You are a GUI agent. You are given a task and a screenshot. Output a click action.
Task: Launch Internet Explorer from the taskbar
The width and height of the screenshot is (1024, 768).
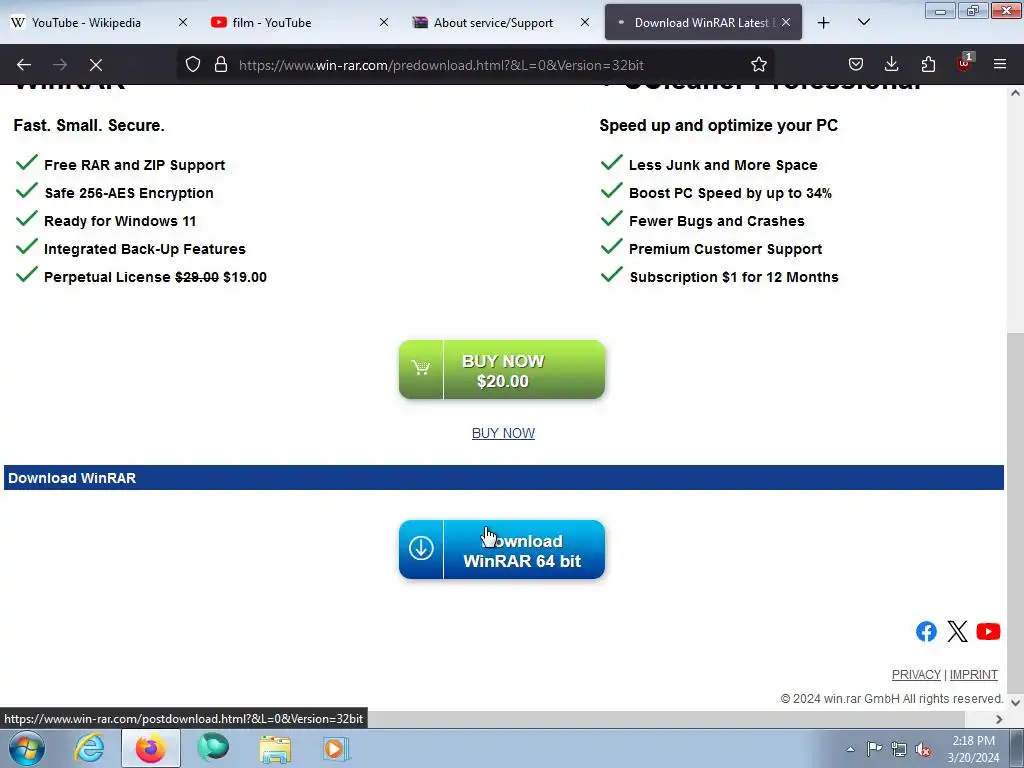[89, 748]
